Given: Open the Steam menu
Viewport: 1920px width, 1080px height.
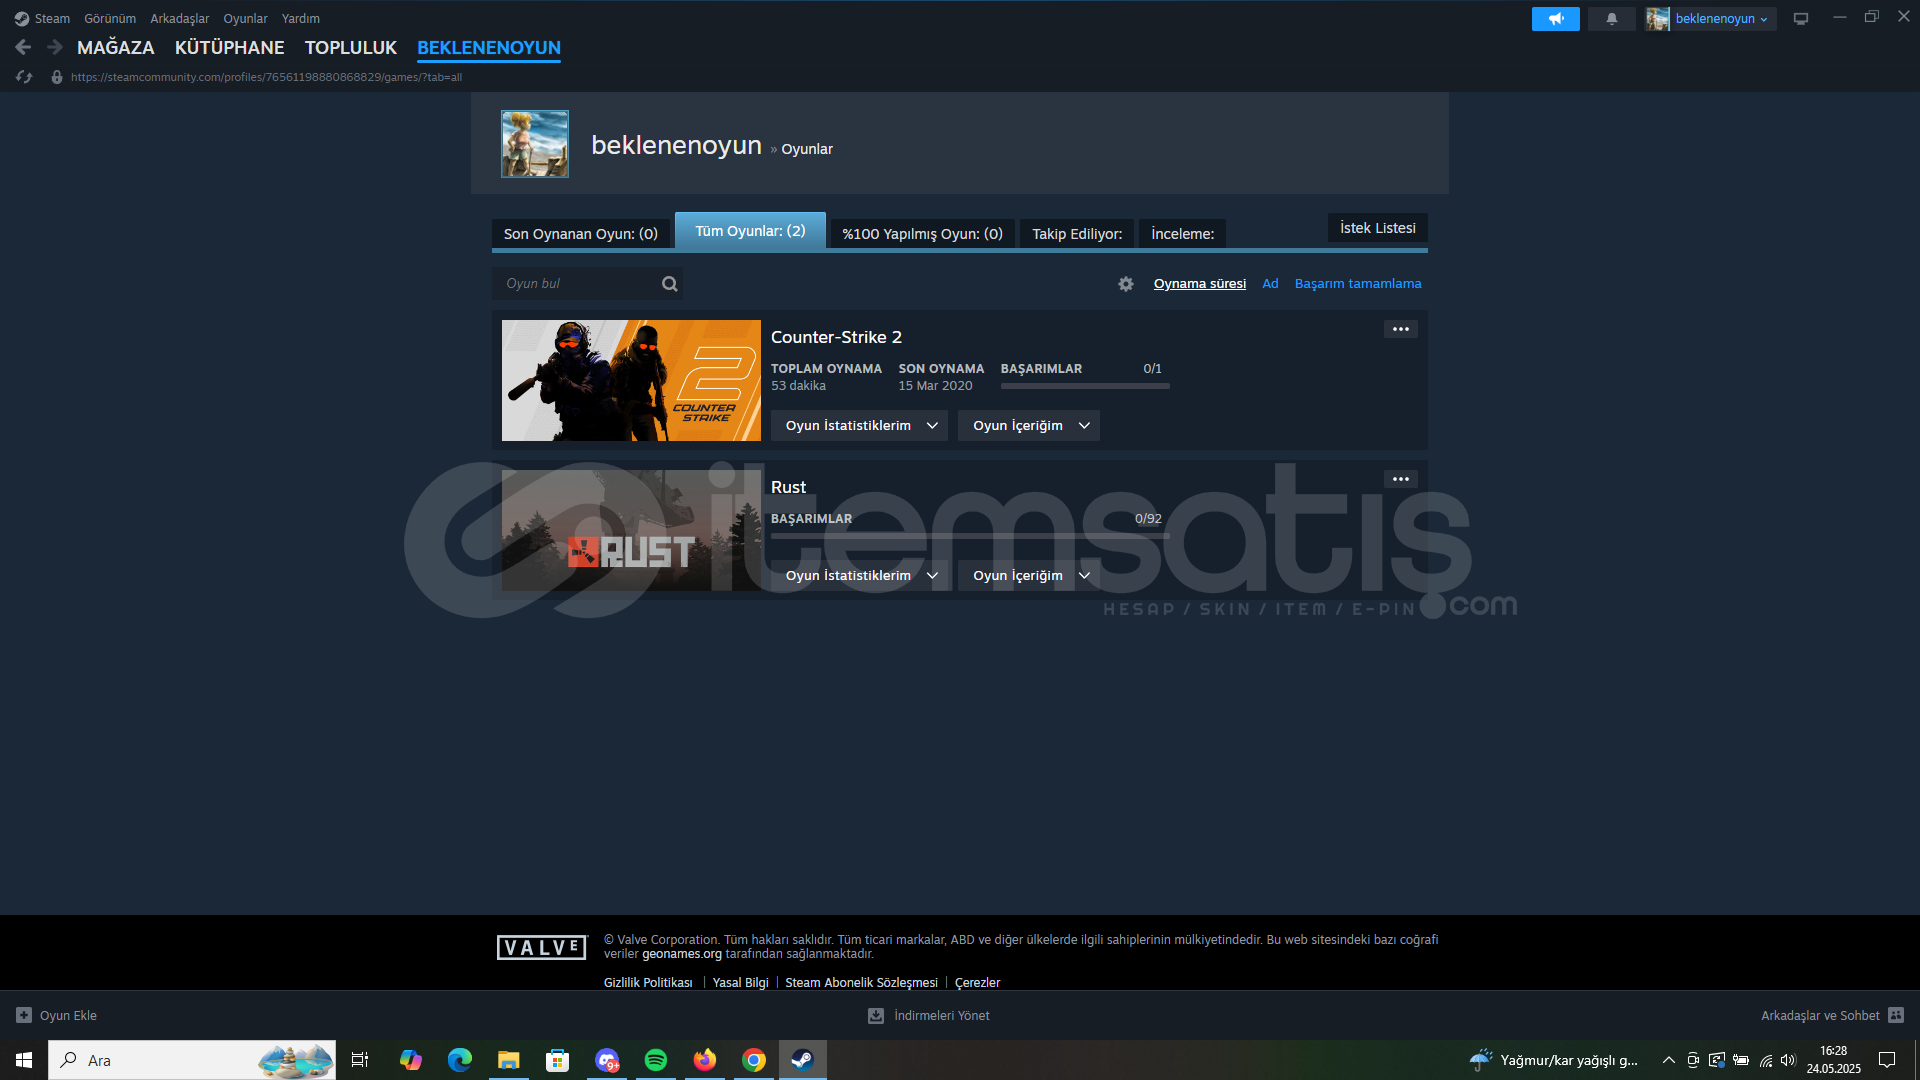Looking at the screenshot, I should 52,19.
